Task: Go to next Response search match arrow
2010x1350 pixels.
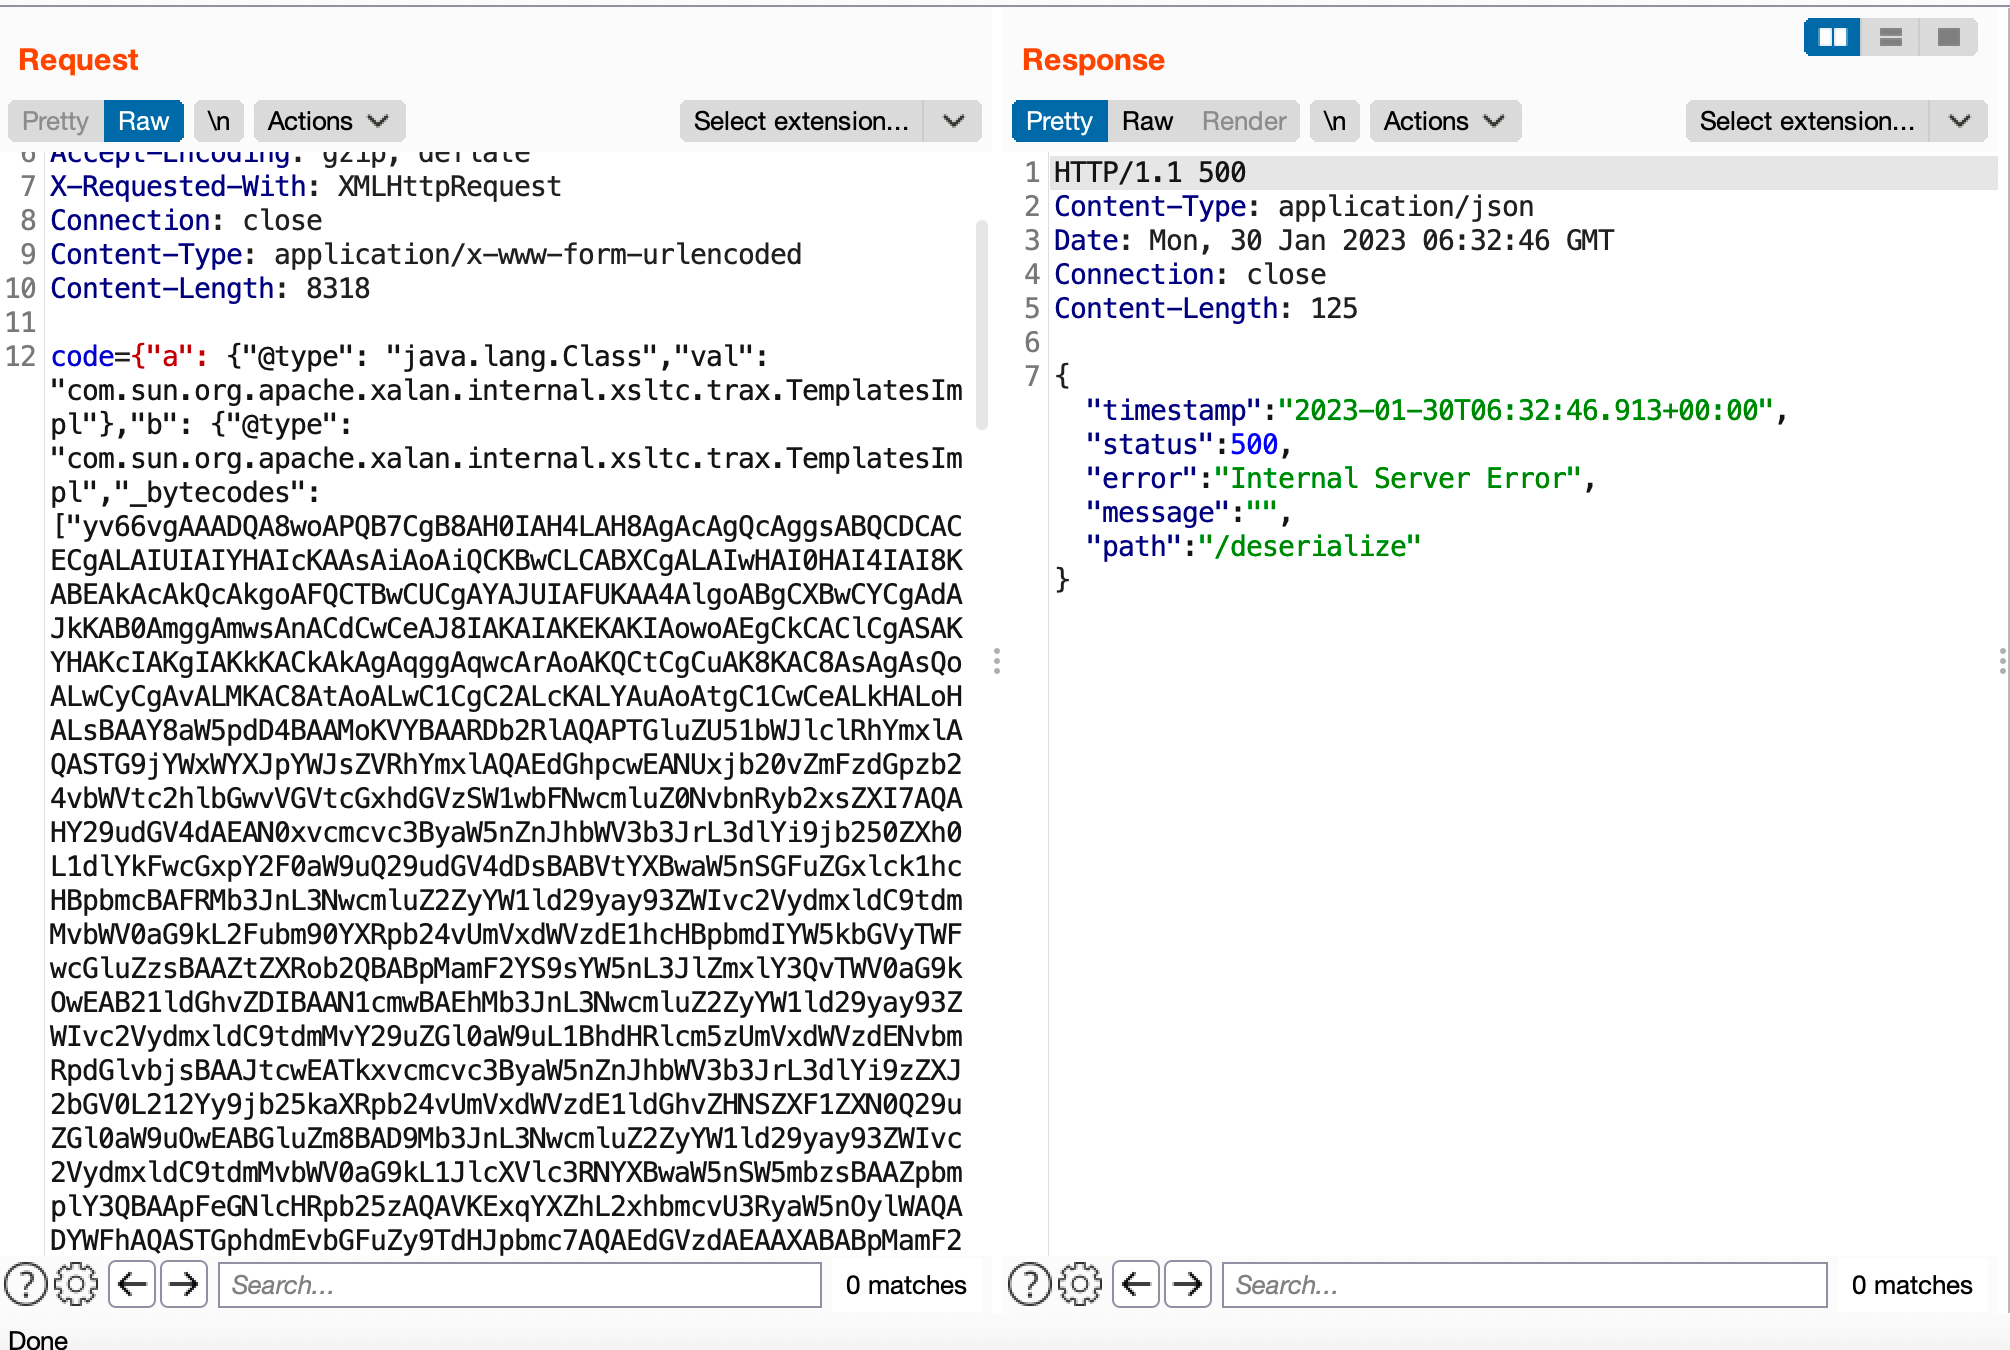Action: click(1187, 1284)
